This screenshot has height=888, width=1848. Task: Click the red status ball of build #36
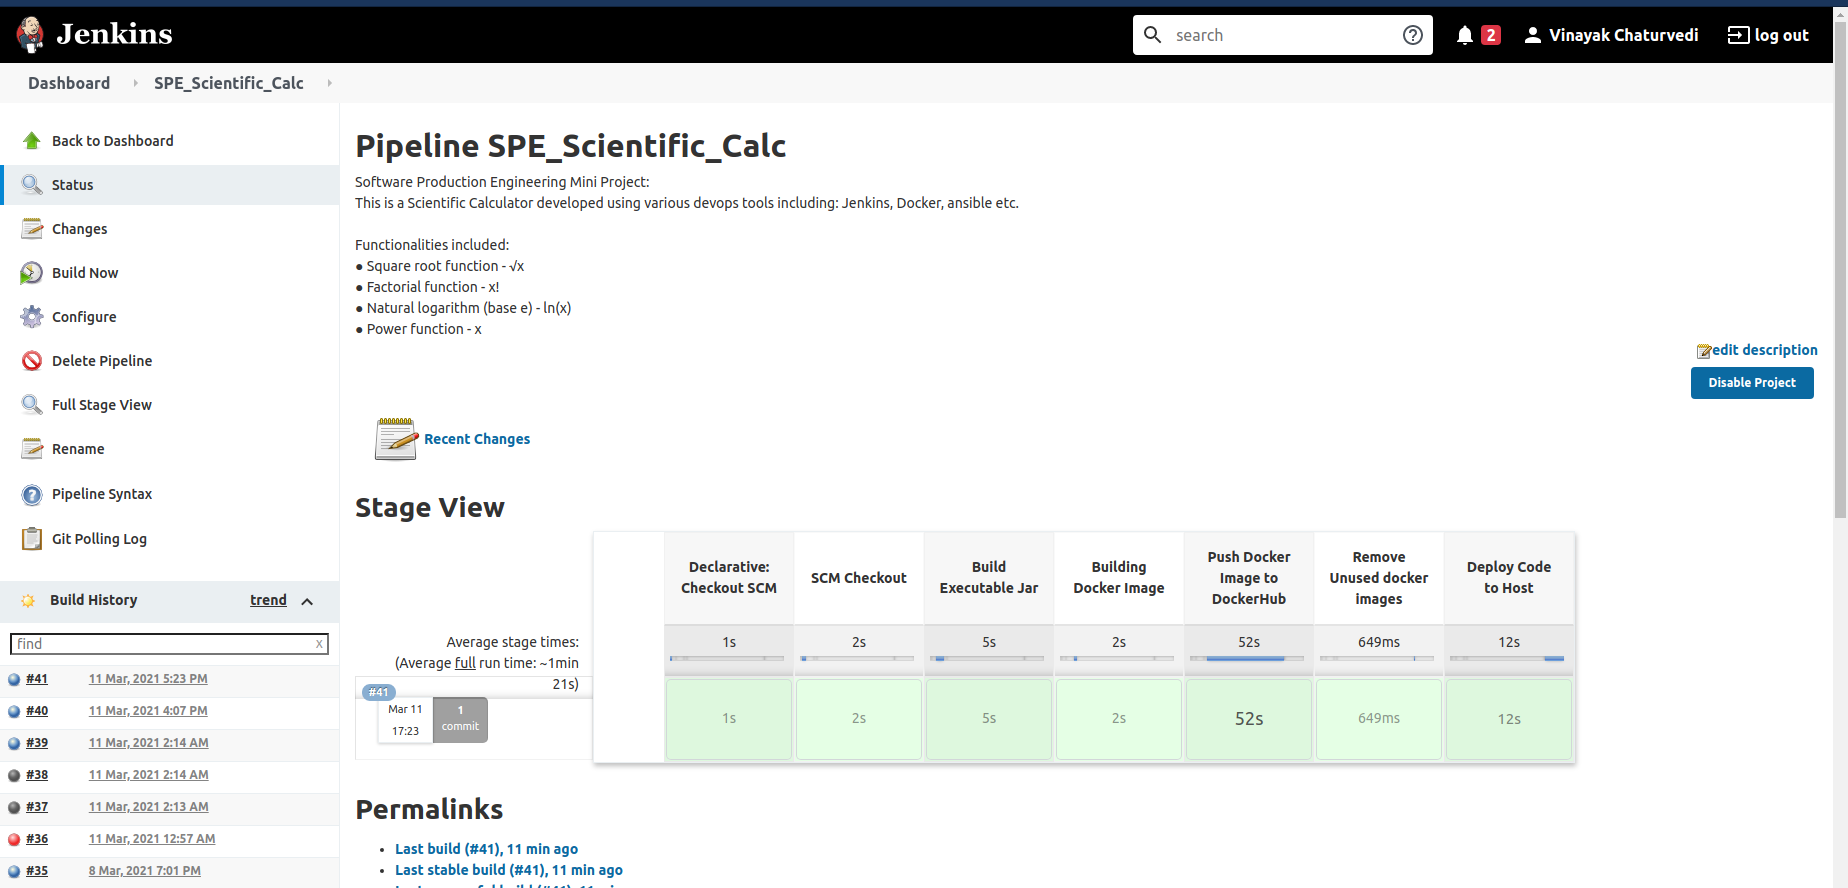(x=14, y=839)
